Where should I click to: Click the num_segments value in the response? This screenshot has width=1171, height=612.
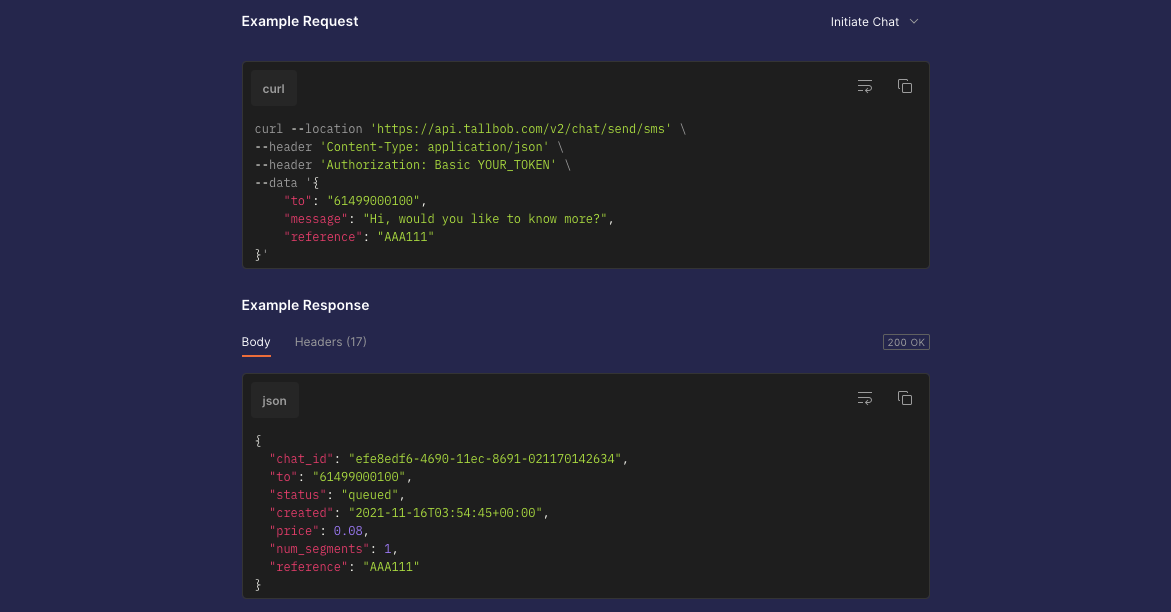click(388, 548)
